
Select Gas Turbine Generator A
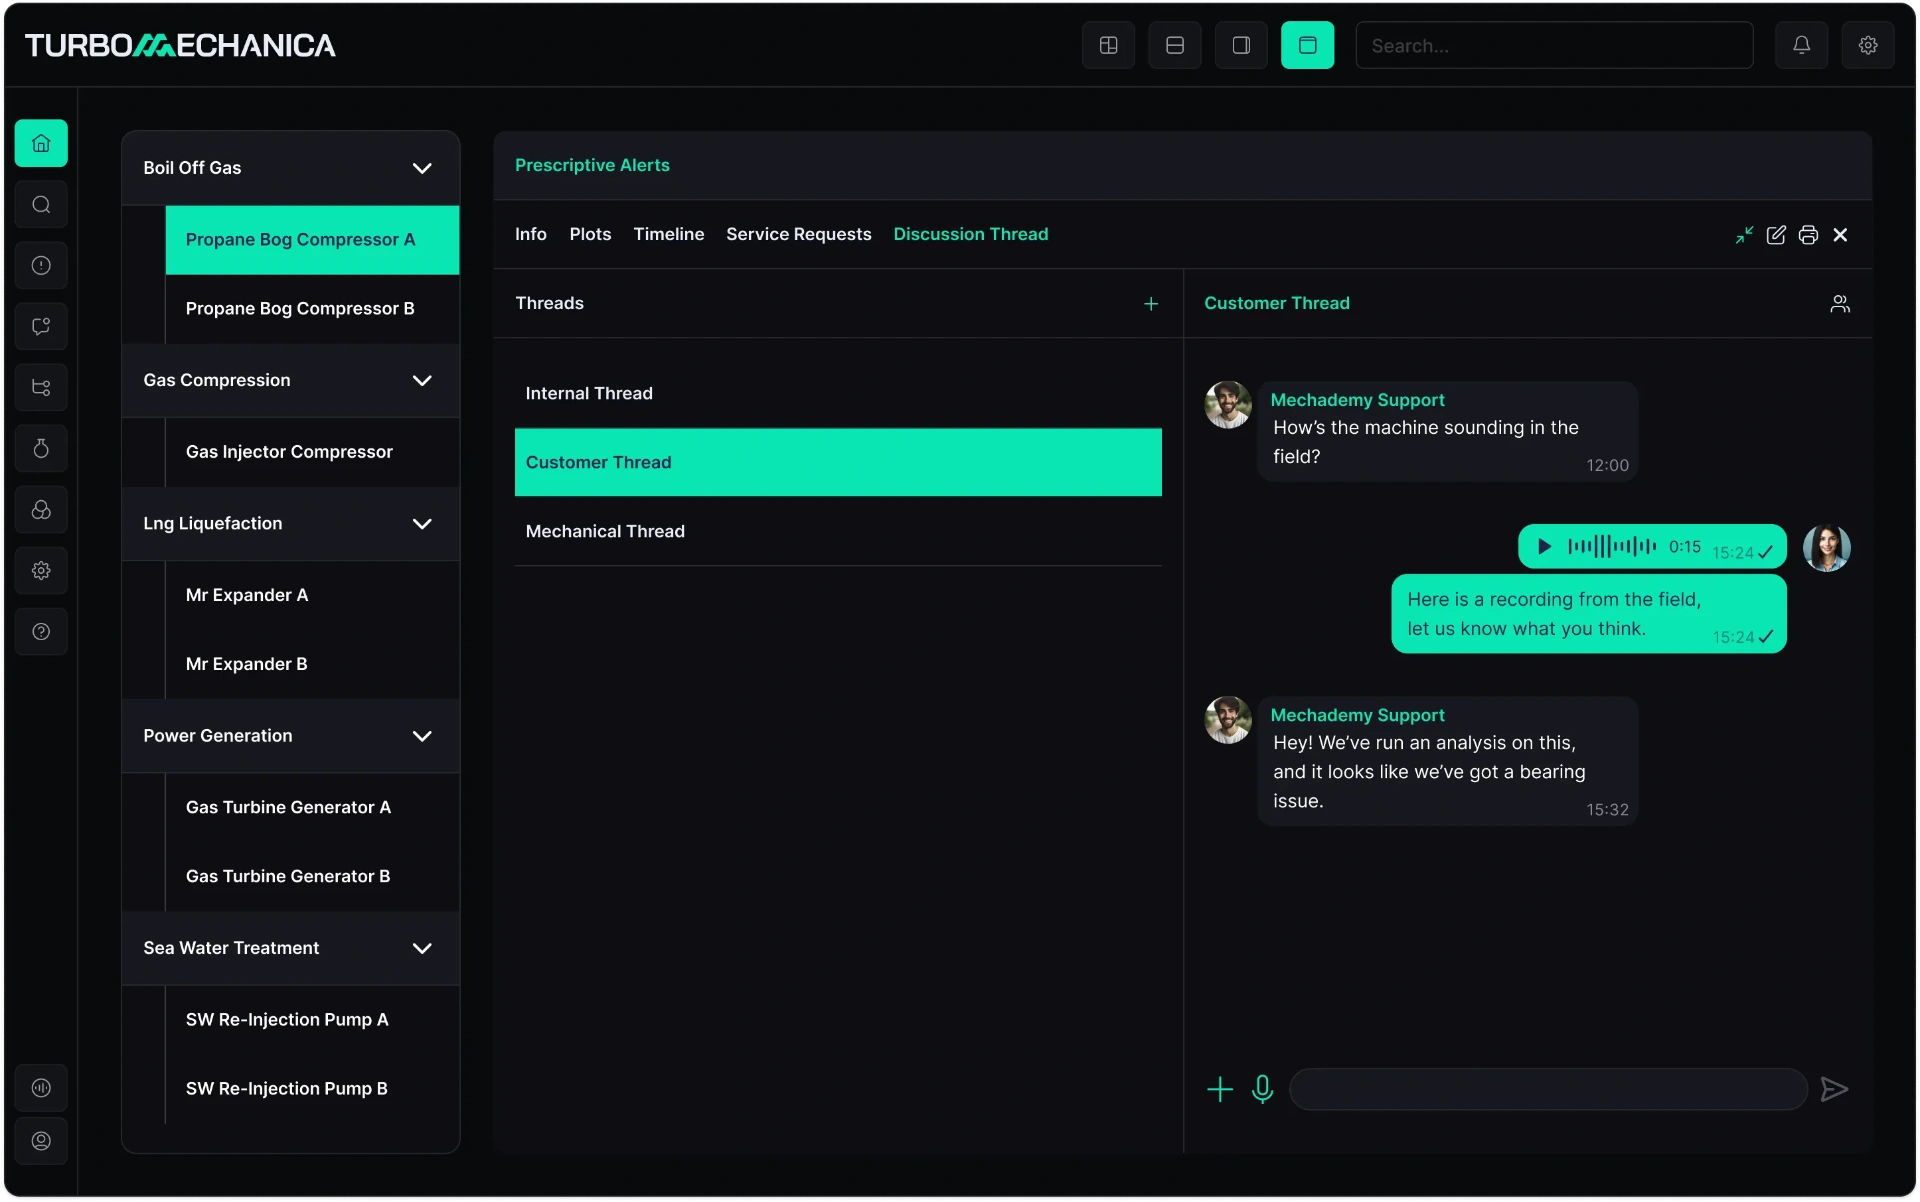pos(312,807)
